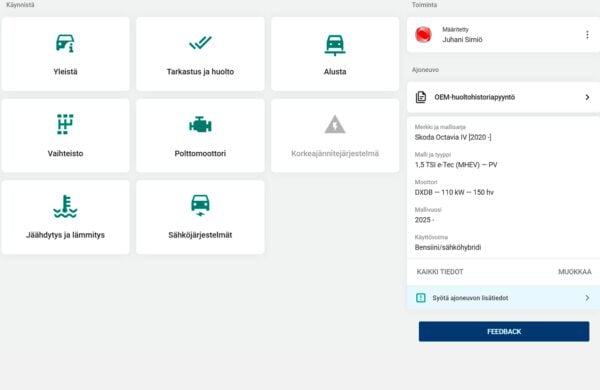The width and height of the screenshot is (600, 390).
Task: Open Syötä ajoneuvon lisätiedot link text
Action: (470, 298)
